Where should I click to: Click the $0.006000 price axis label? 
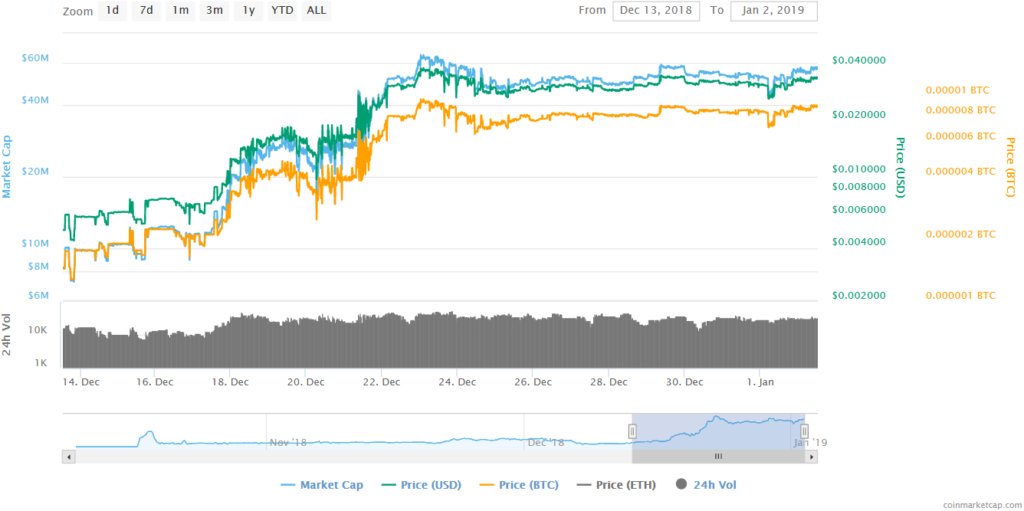[859, 210]
